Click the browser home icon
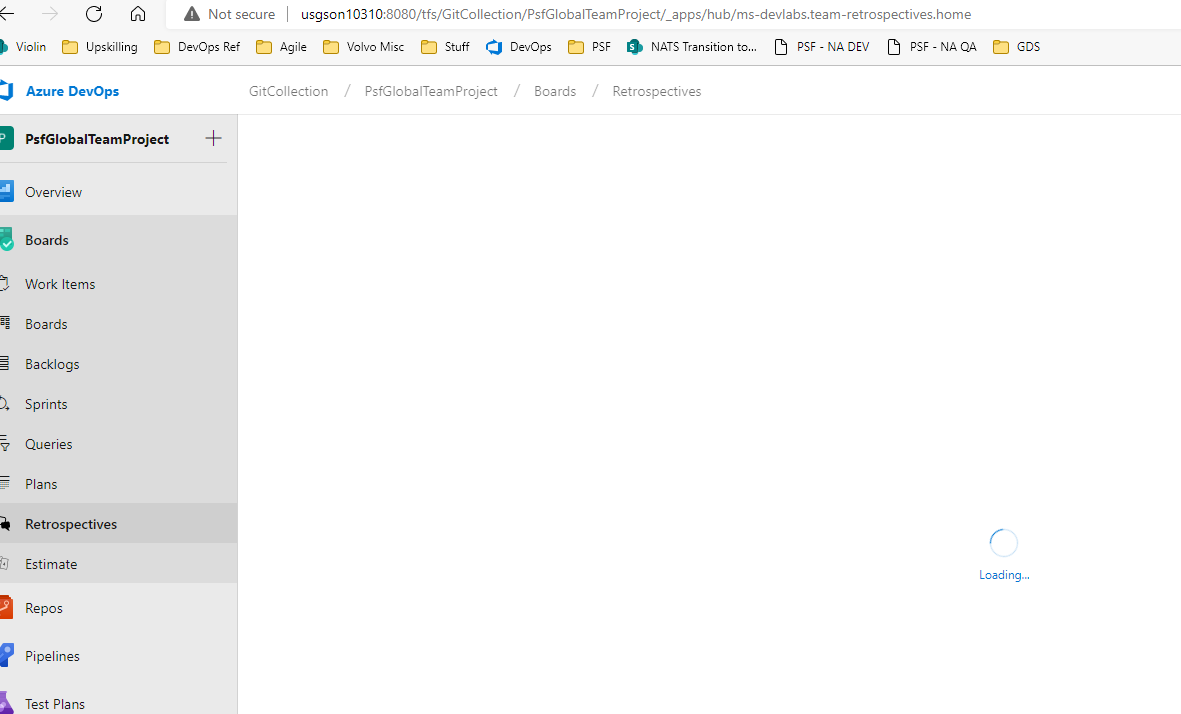The width and height of the screenshot is (1181, 714). point(138,14)
